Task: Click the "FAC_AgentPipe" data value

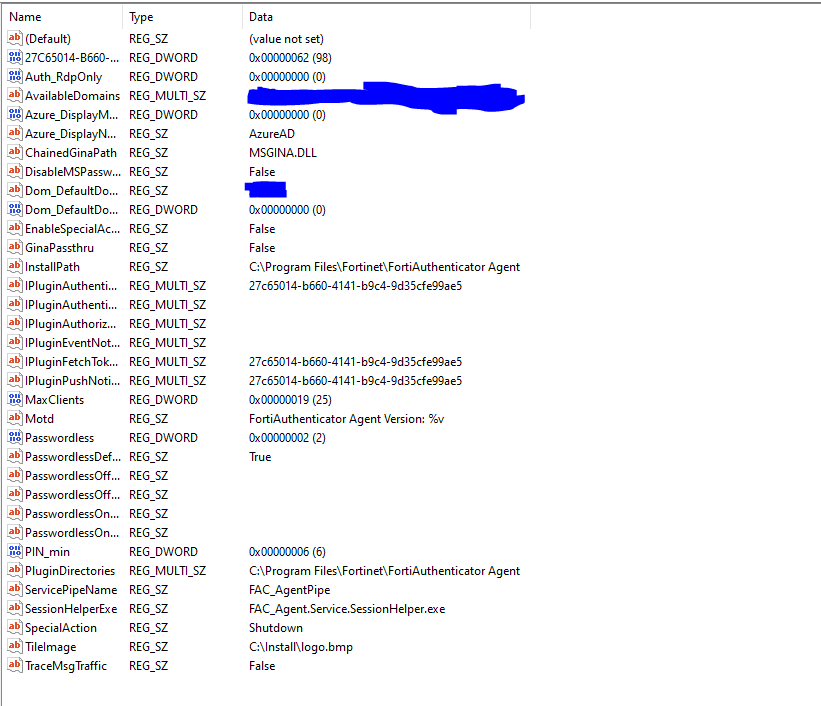Action: pos(290,590)
